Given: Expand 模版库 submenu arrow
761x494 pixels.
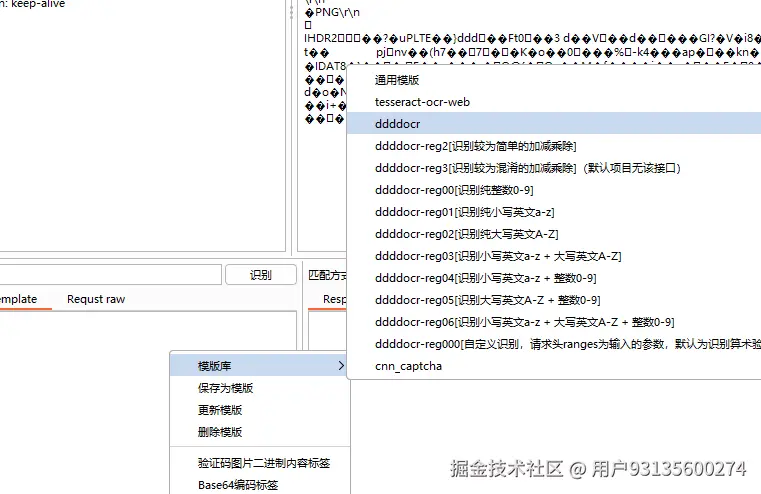Looking at the screenshot, I should click(x=341, y=365).
